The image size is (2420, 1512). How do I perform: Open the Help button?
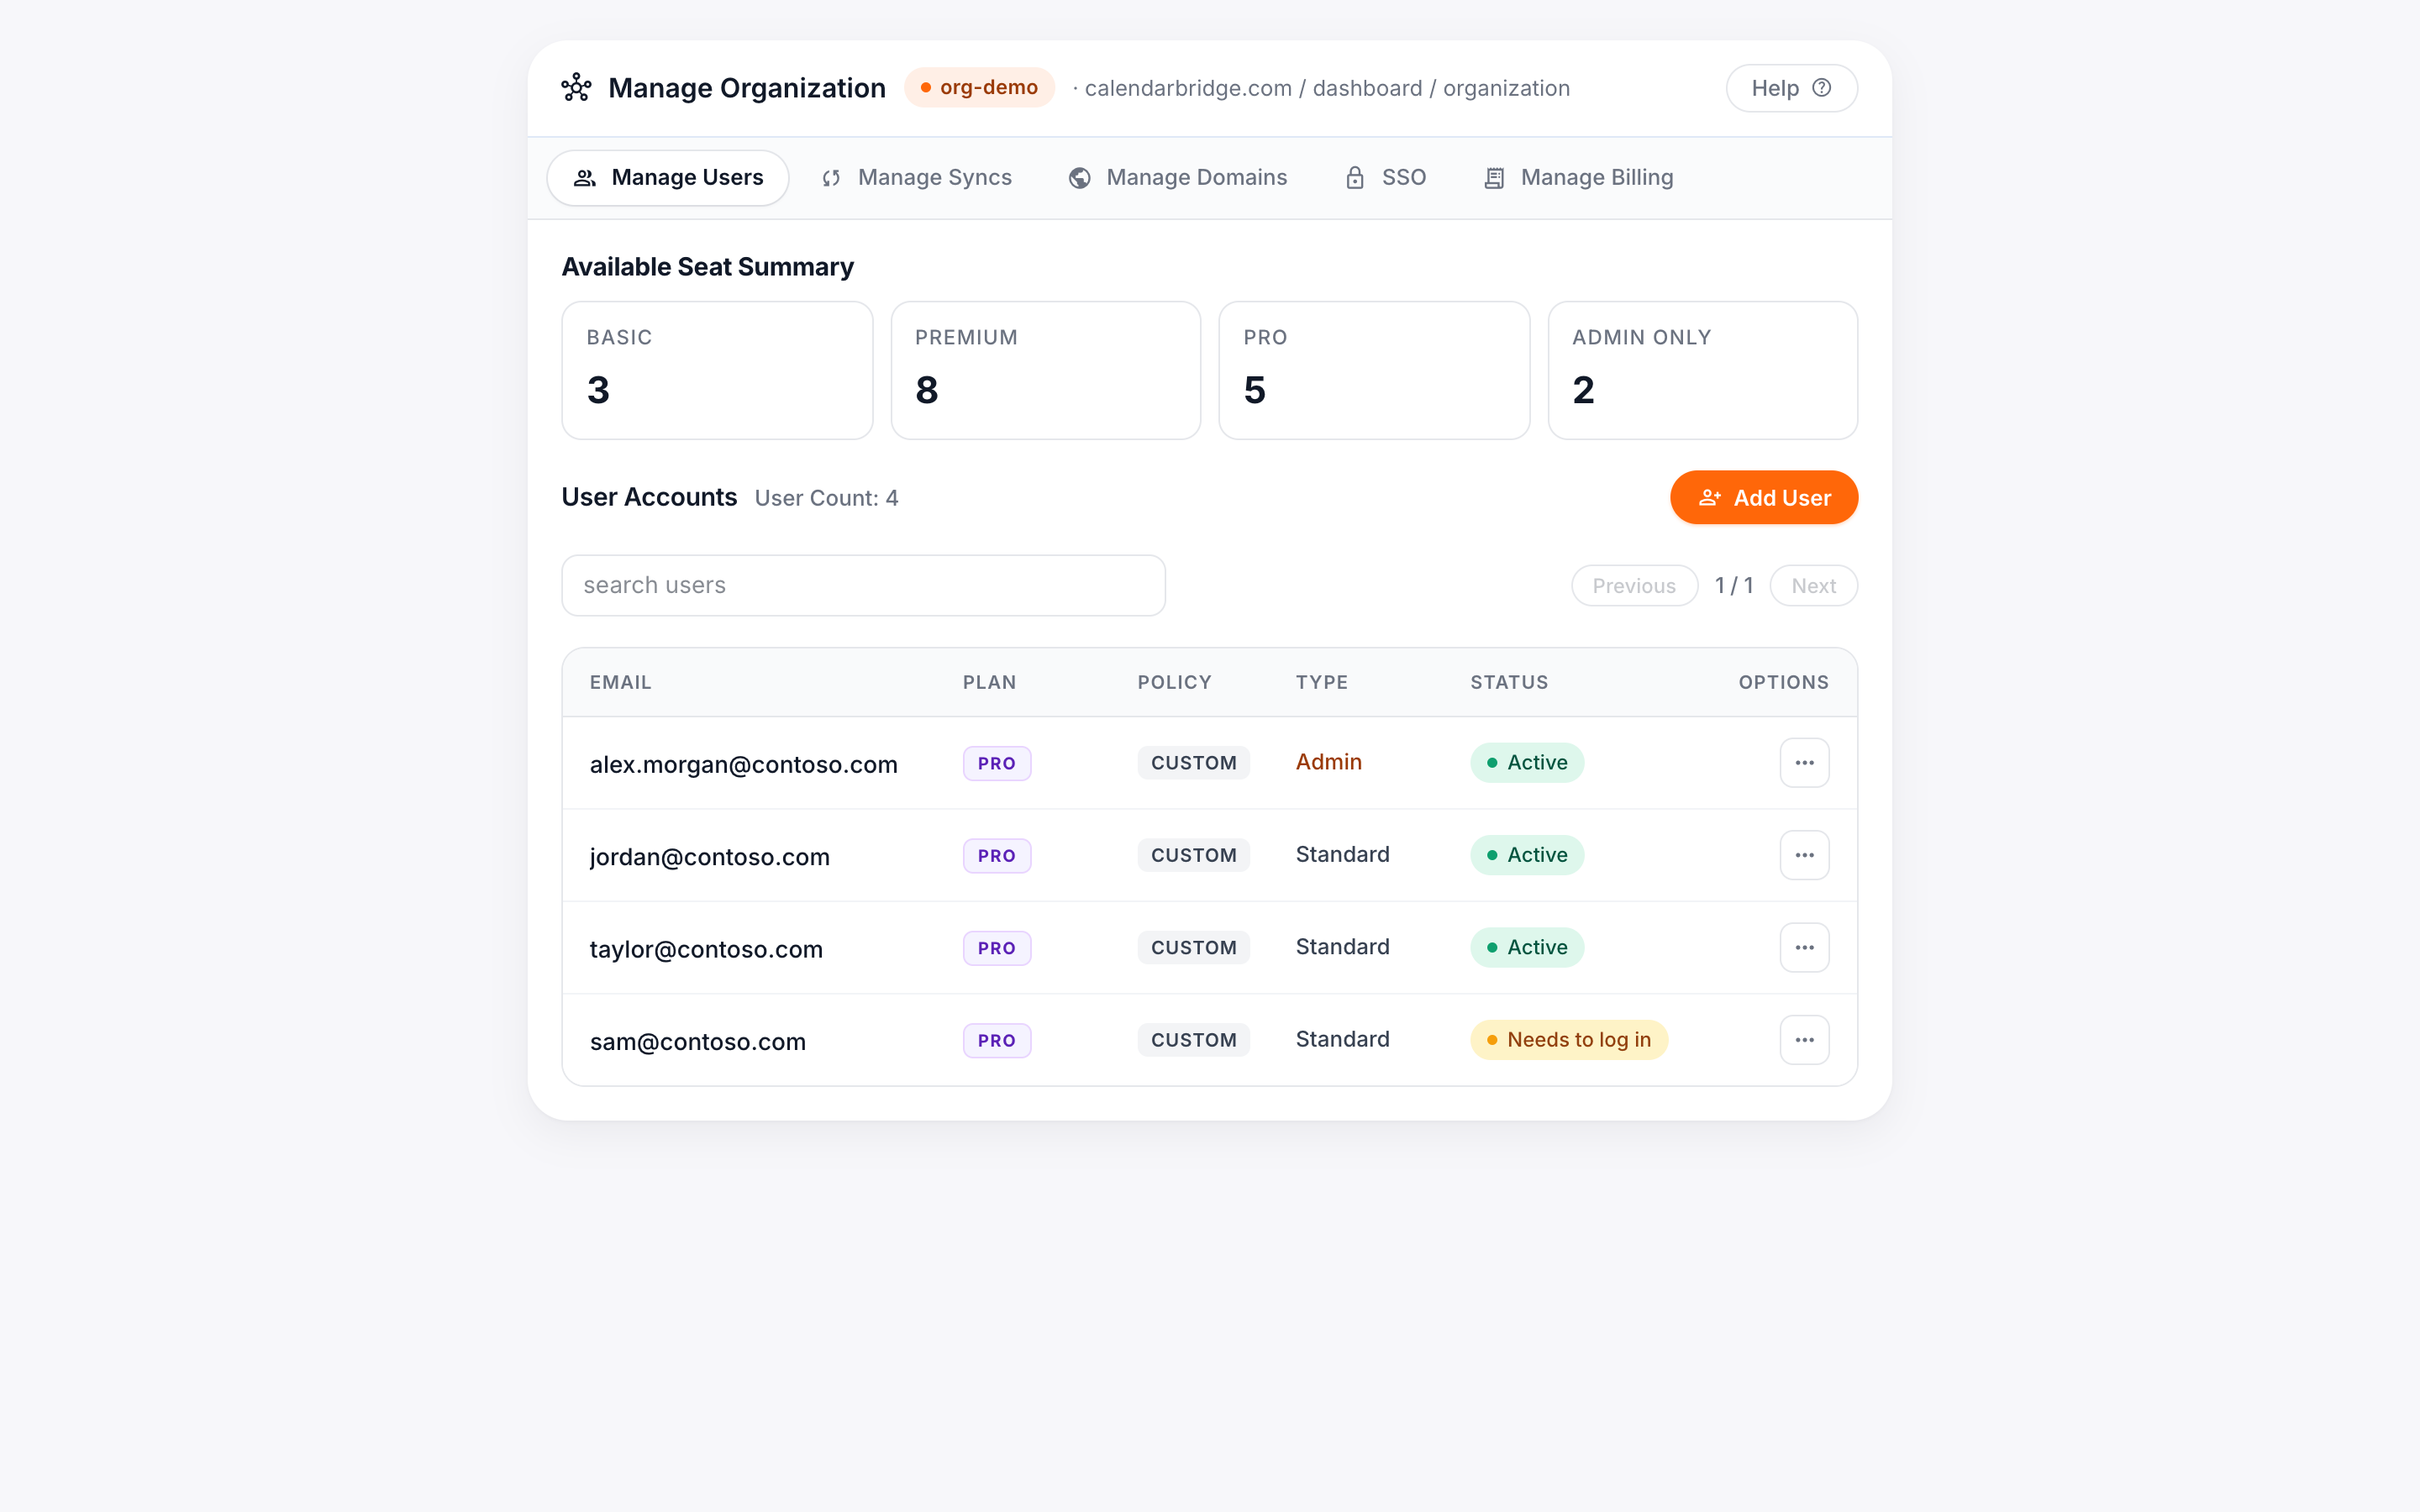(x=1792, y=88)
